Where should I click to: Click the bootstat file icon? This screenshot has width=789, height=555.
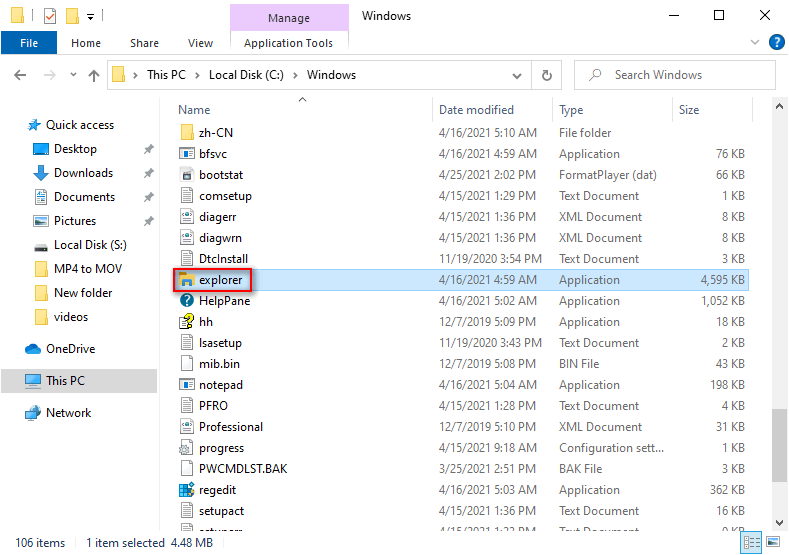[x=187, y=175]
